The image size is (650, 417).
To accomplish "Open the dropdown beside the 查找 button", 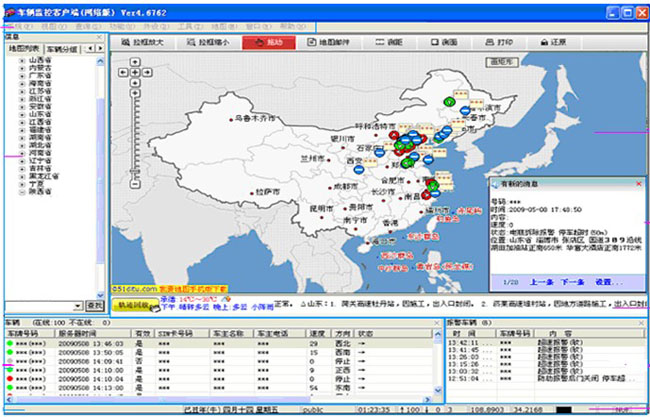I will [x=77, y=305].
